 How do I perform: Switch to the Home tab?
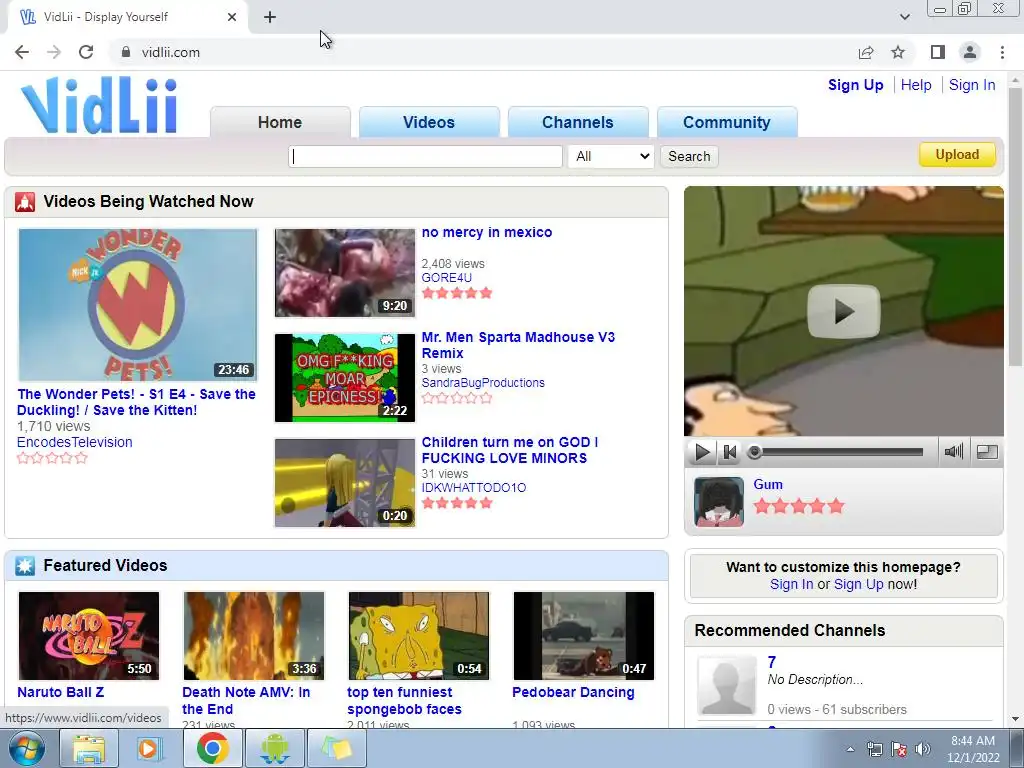point(280,122)
